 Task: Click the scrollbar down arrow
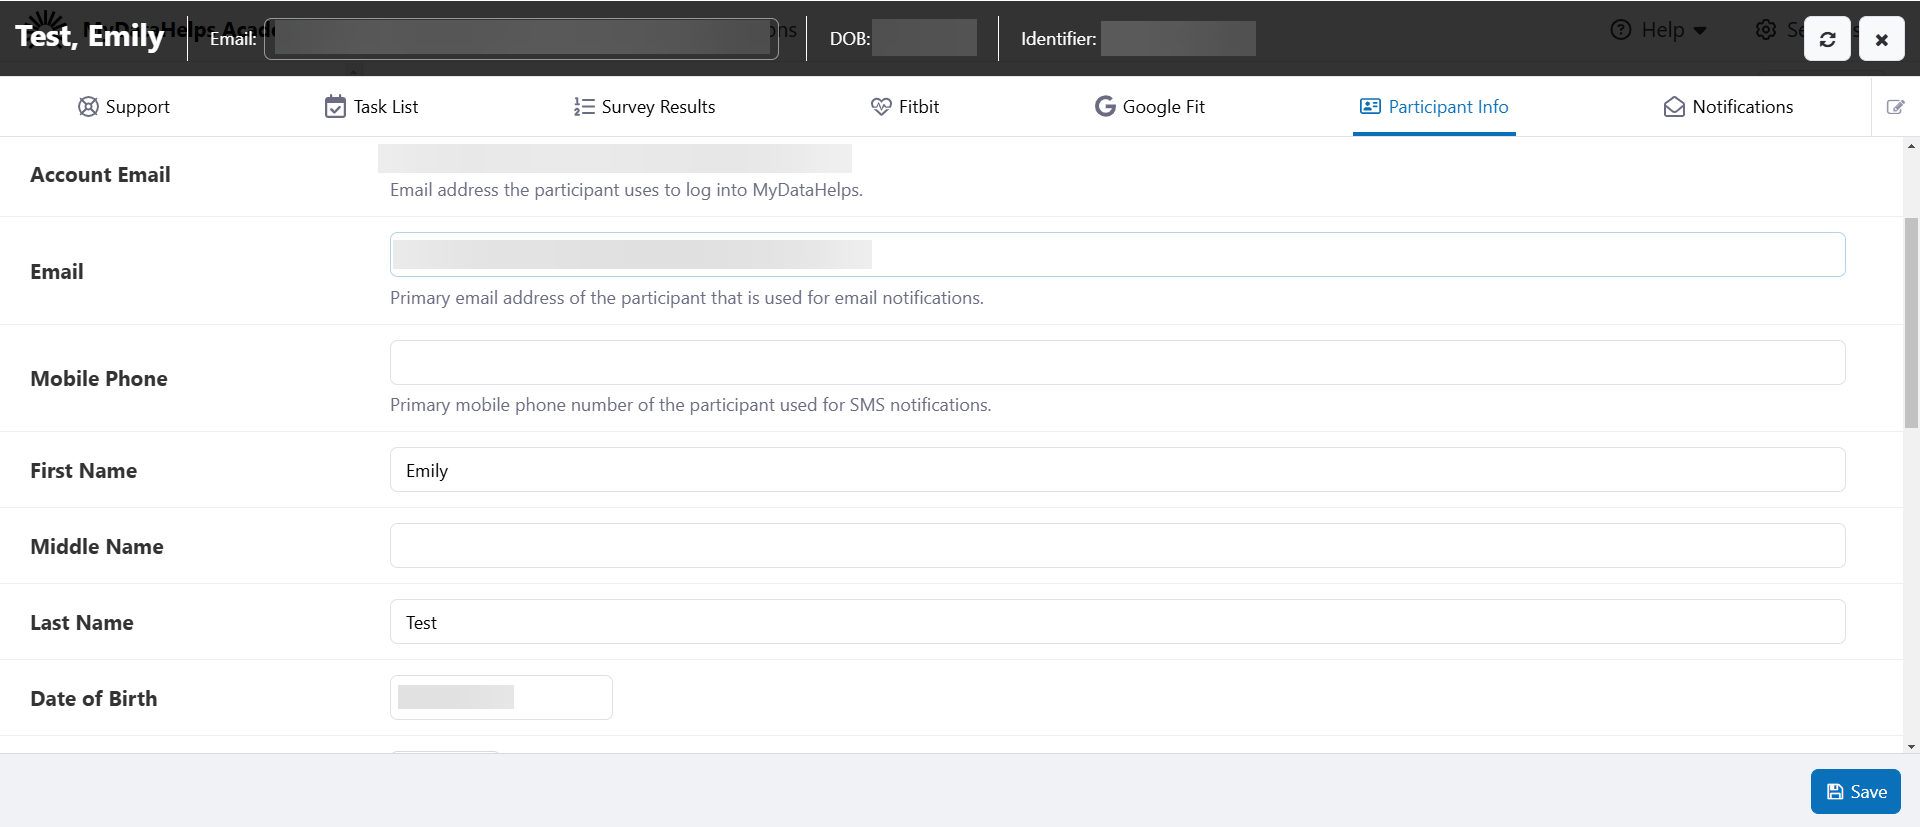tap(1911, 746)
